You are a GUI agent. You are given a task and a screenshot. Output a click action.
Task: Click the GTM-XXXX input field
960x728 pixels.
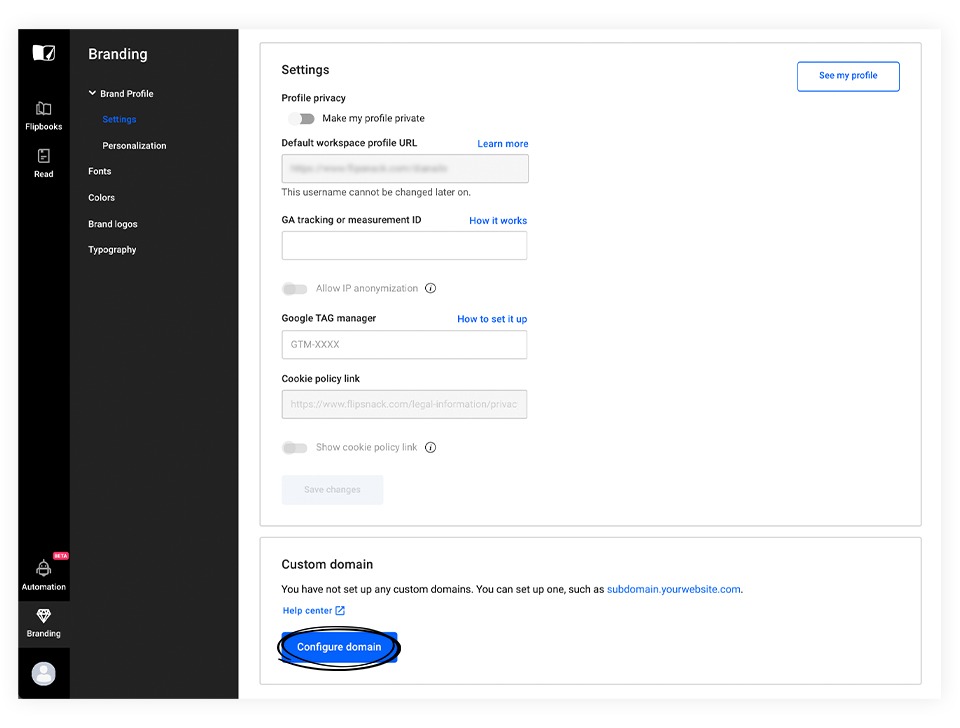pyautogui.click(x=404, y=344)
